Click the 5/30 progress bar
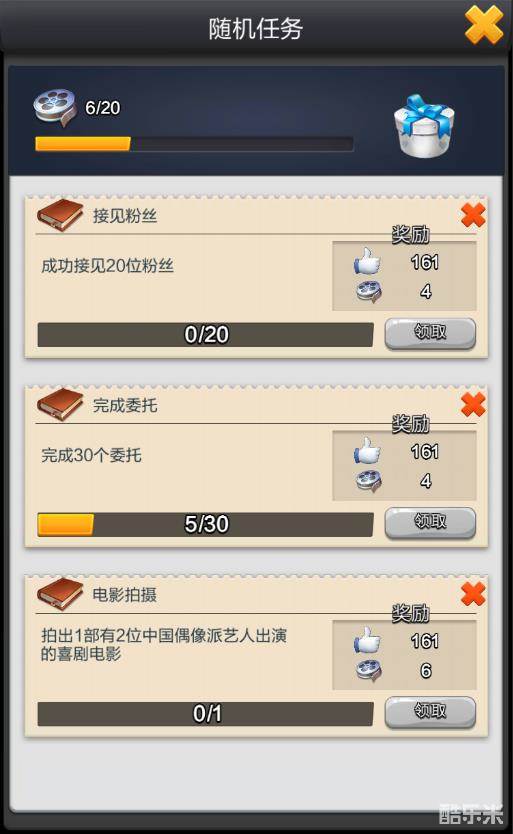 click(x=205, y=524)
